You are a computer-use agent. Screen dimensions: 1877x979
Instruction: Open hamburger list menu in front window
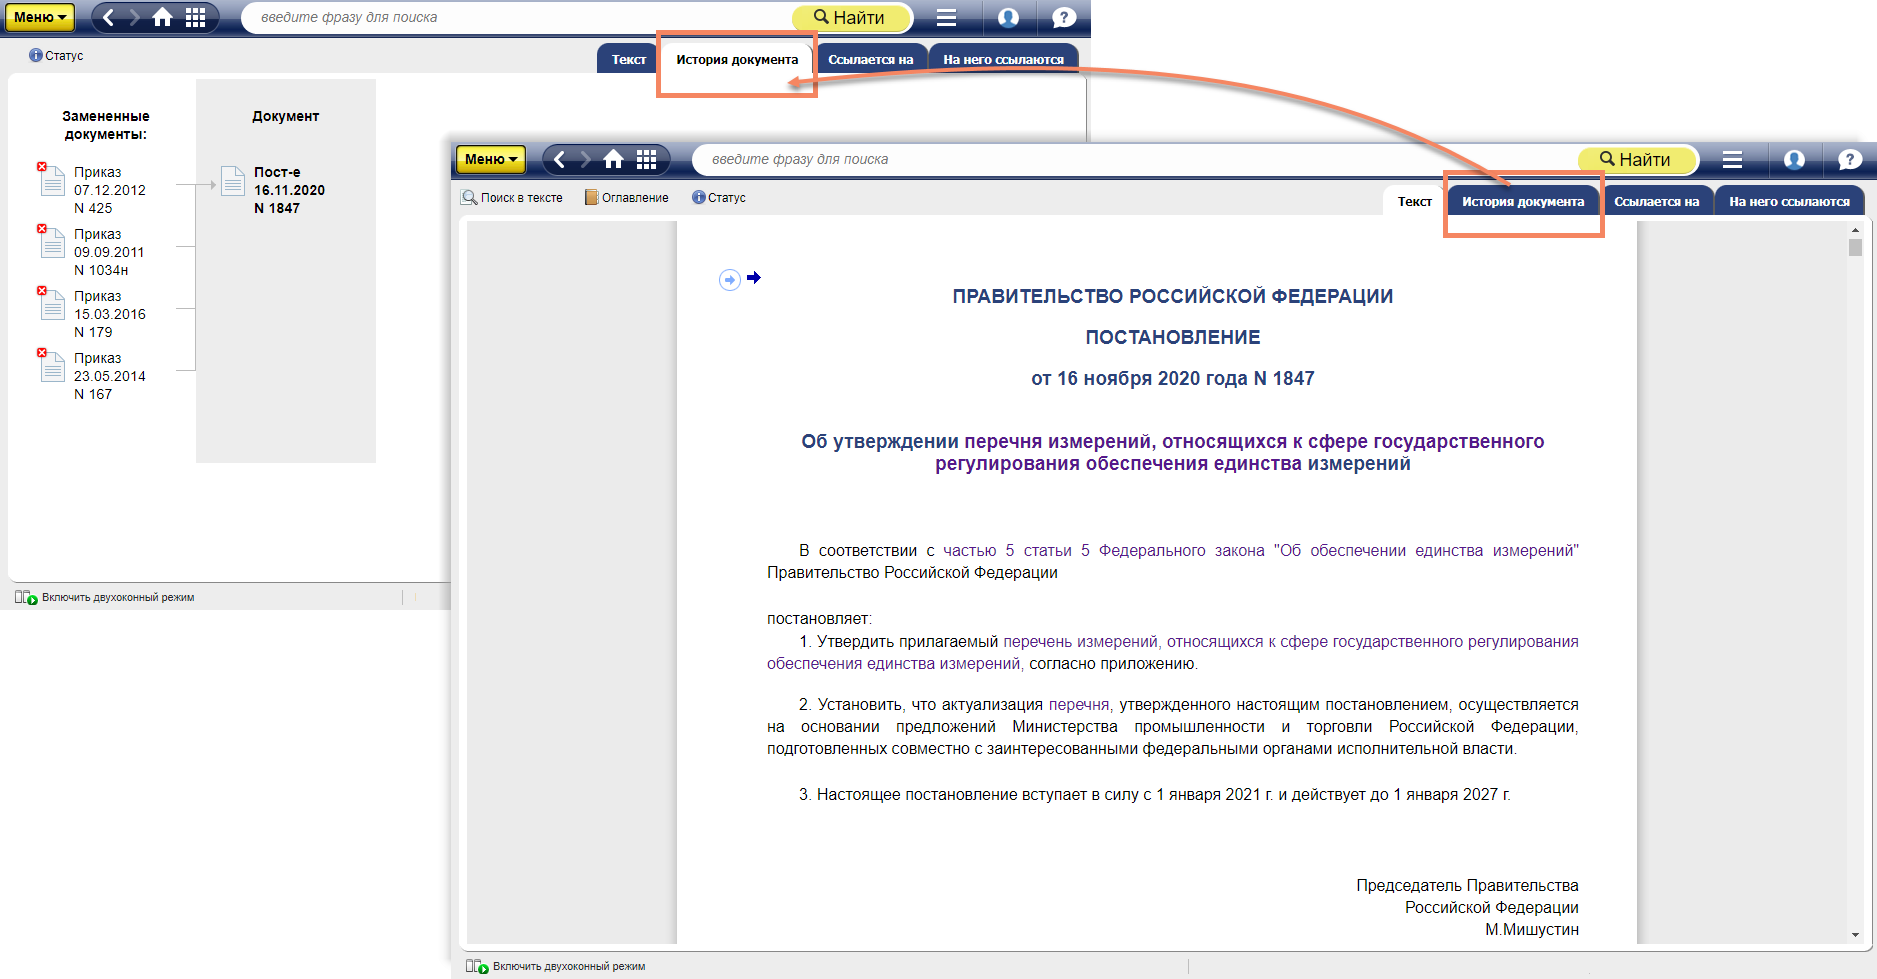(x=1732, y=159)
